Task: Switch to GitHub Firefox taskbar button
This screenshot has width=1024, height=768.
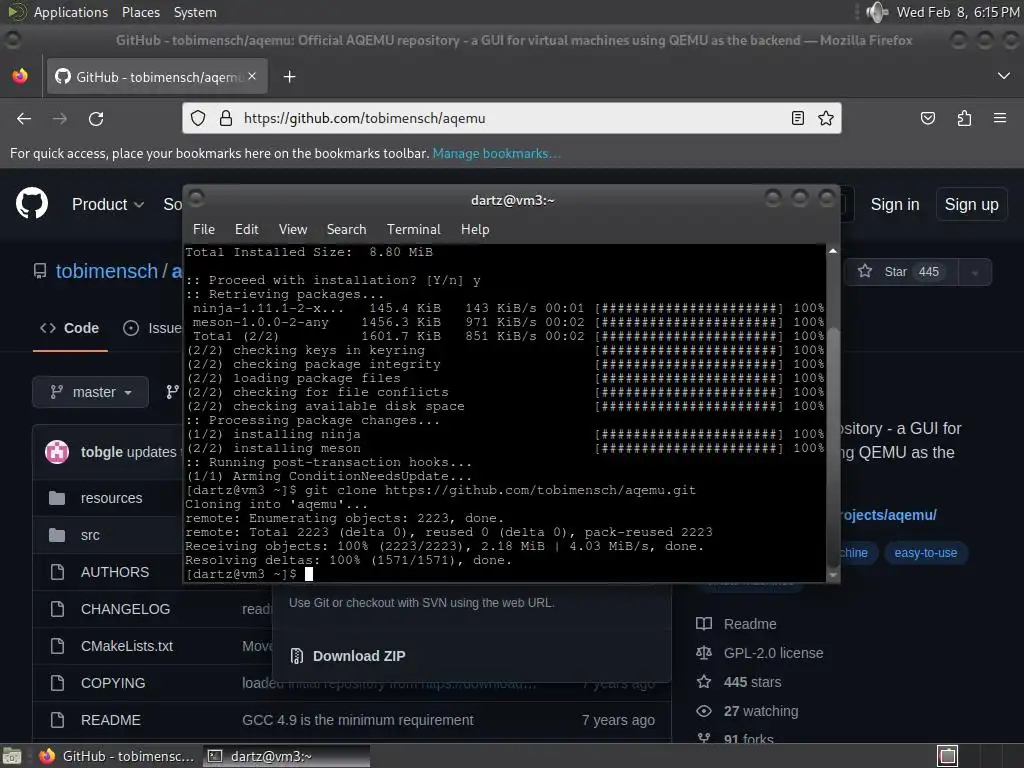Action: click(x=116, y=756)
